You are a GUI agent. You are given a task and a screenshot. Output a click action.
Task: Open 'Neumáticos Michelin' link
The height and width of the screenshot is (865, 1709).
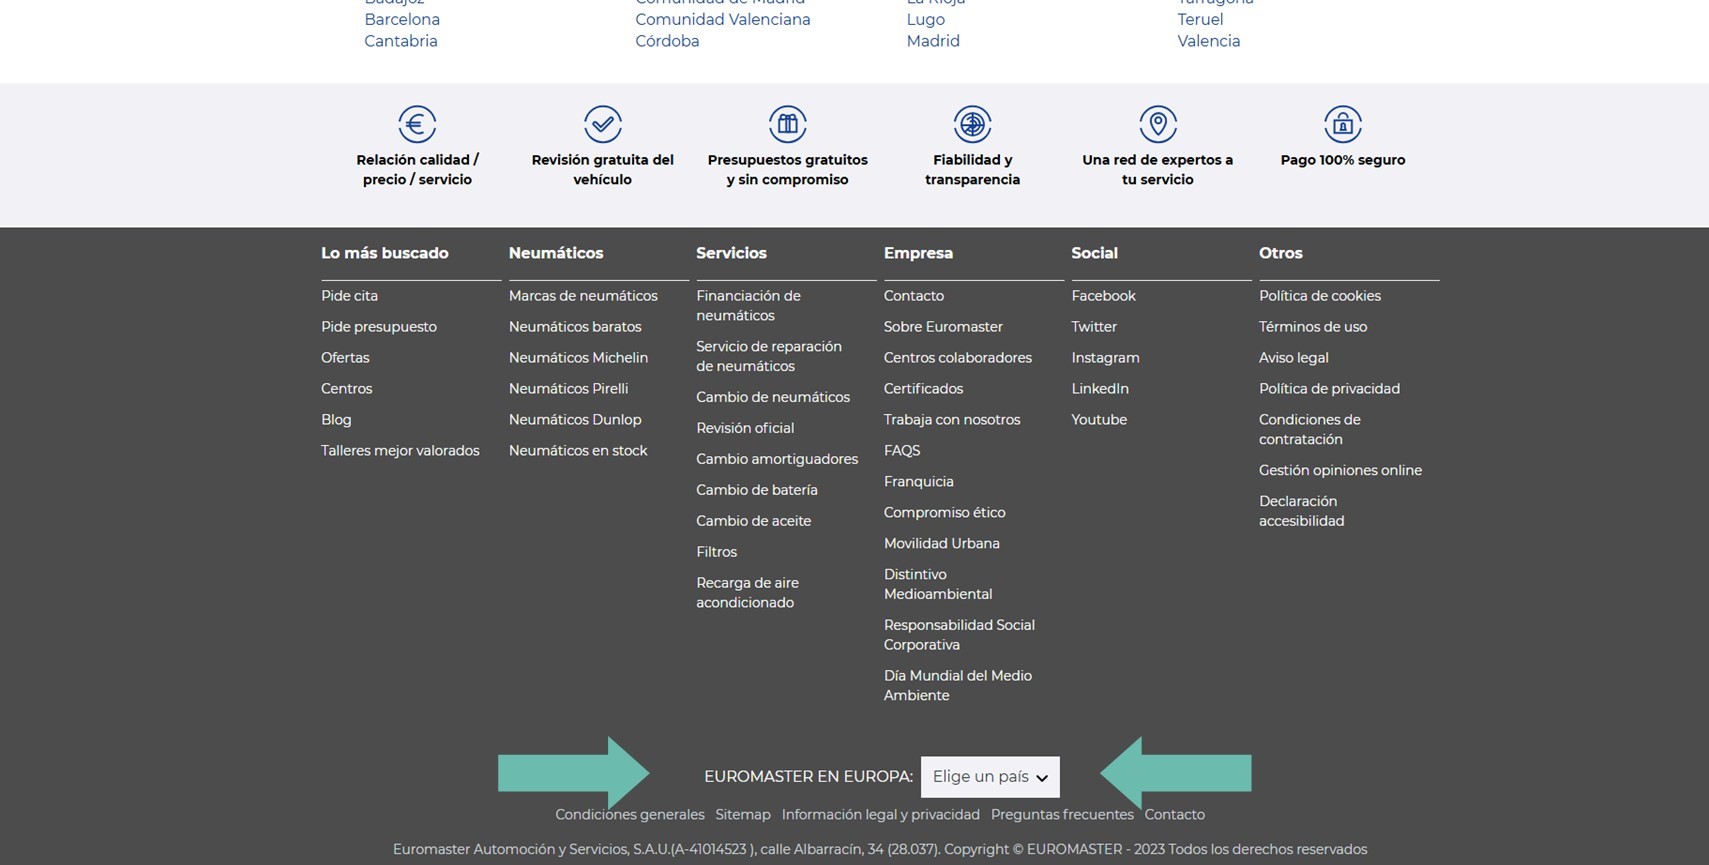pos(578,358)
